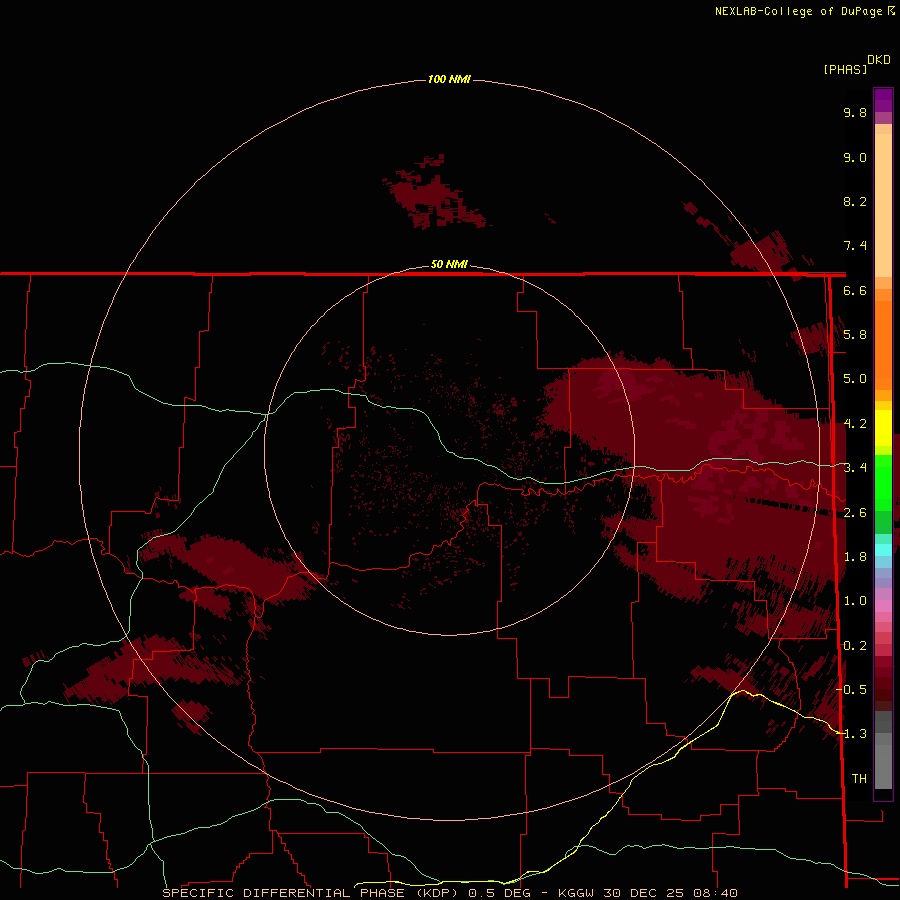Screen dimensions: 900x900
Task: Click the cyan segment of the color bar
Action: point(883,550)
